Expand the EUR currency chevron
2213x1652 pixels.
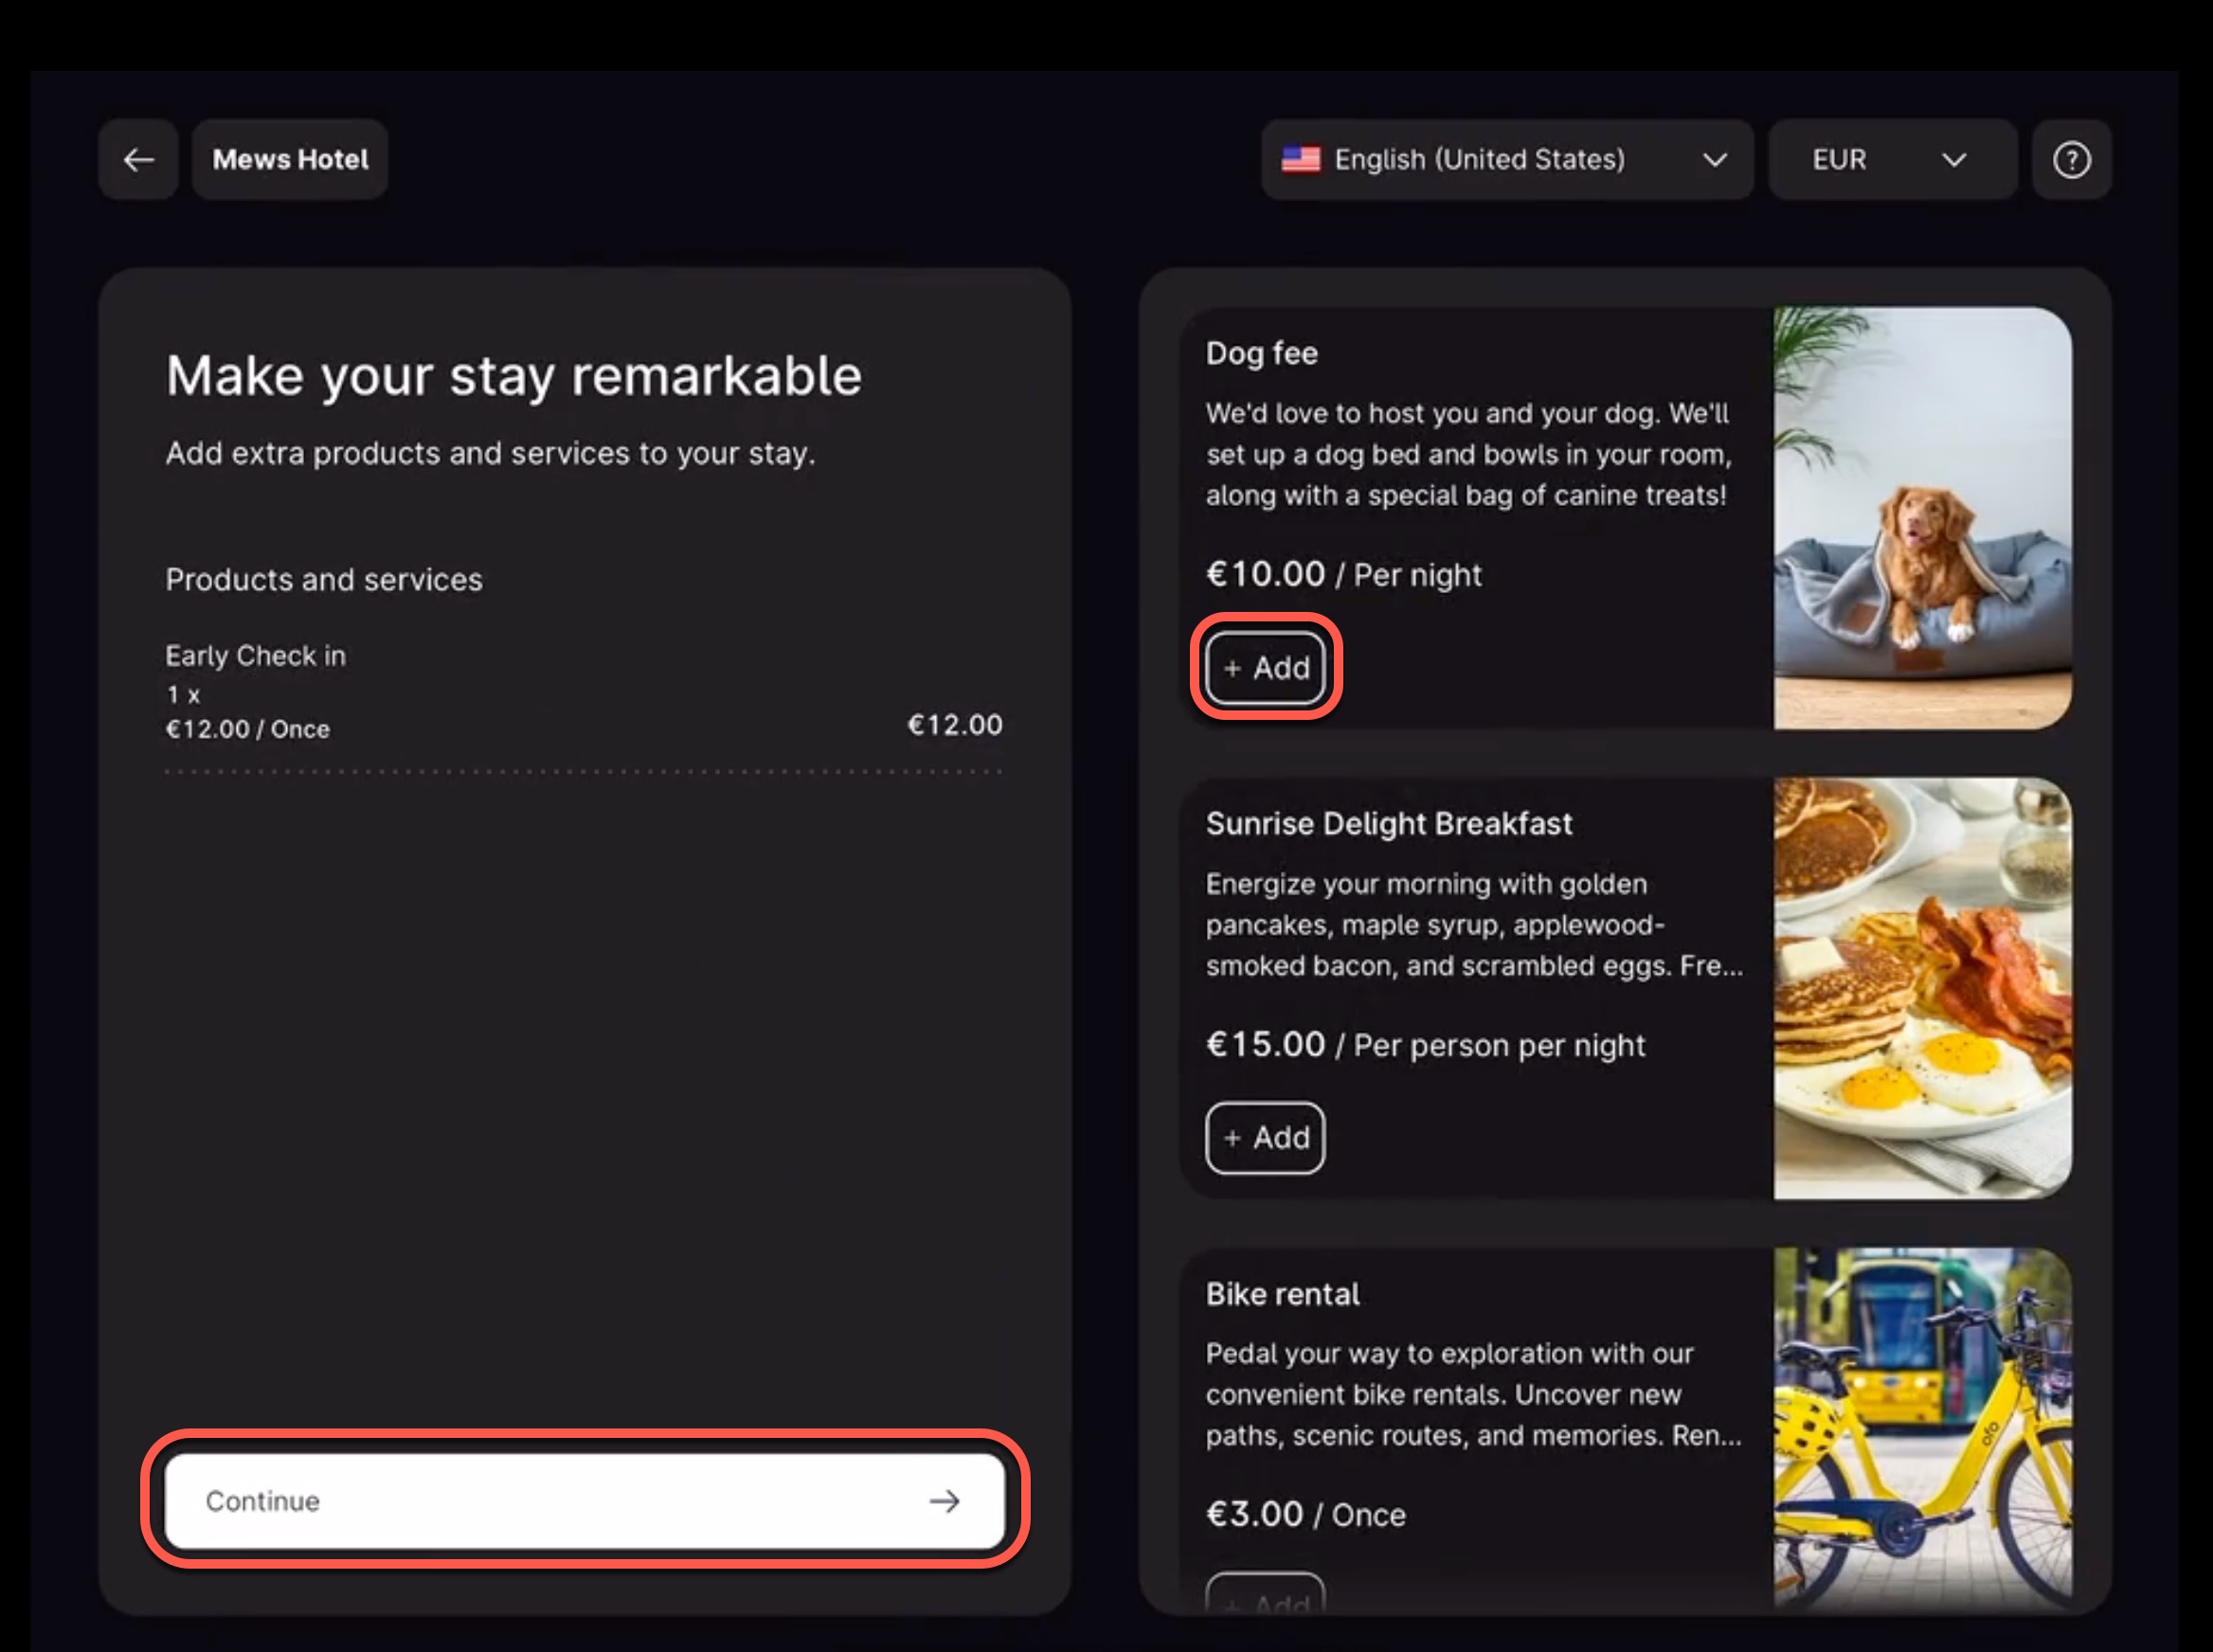pos(1954,160)
